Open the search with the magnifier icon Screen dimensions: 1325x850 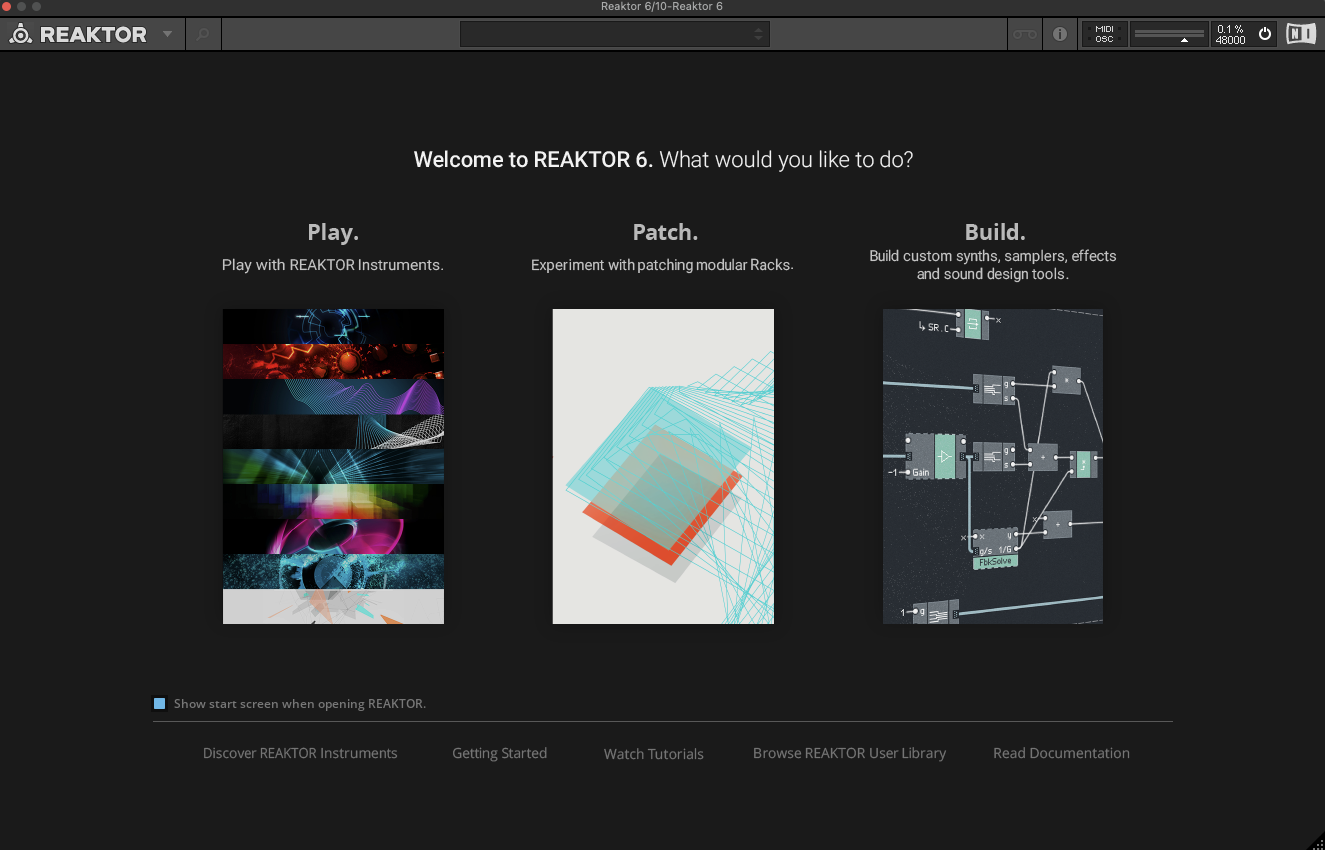202,33
